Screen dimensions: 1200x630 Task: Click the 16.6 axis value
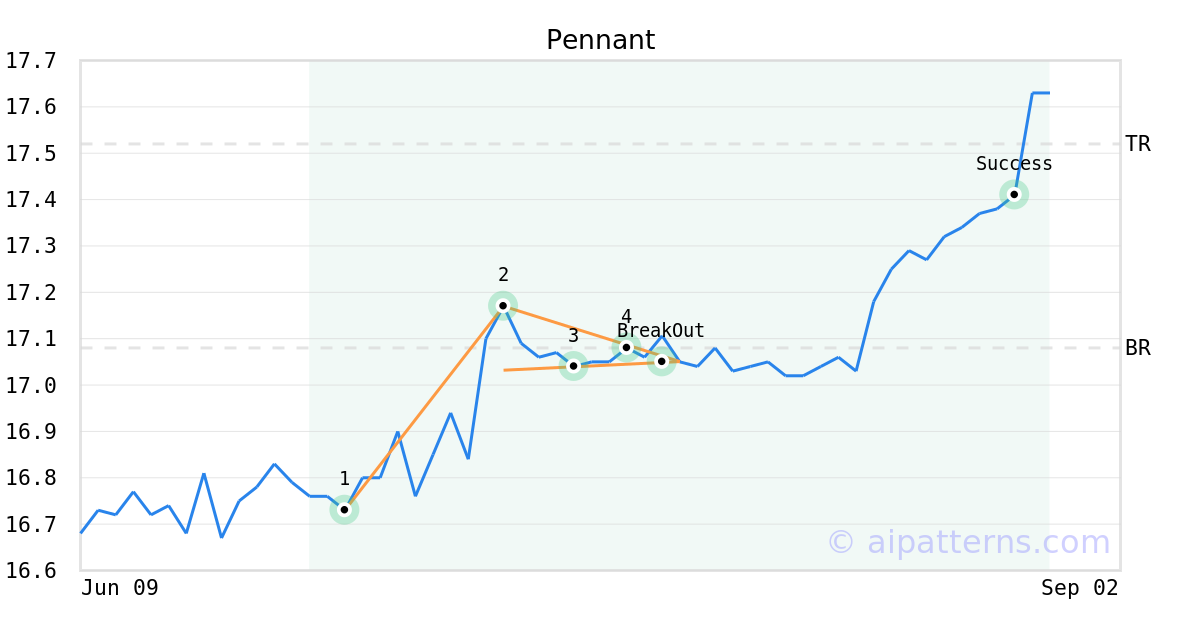(31, 571)
